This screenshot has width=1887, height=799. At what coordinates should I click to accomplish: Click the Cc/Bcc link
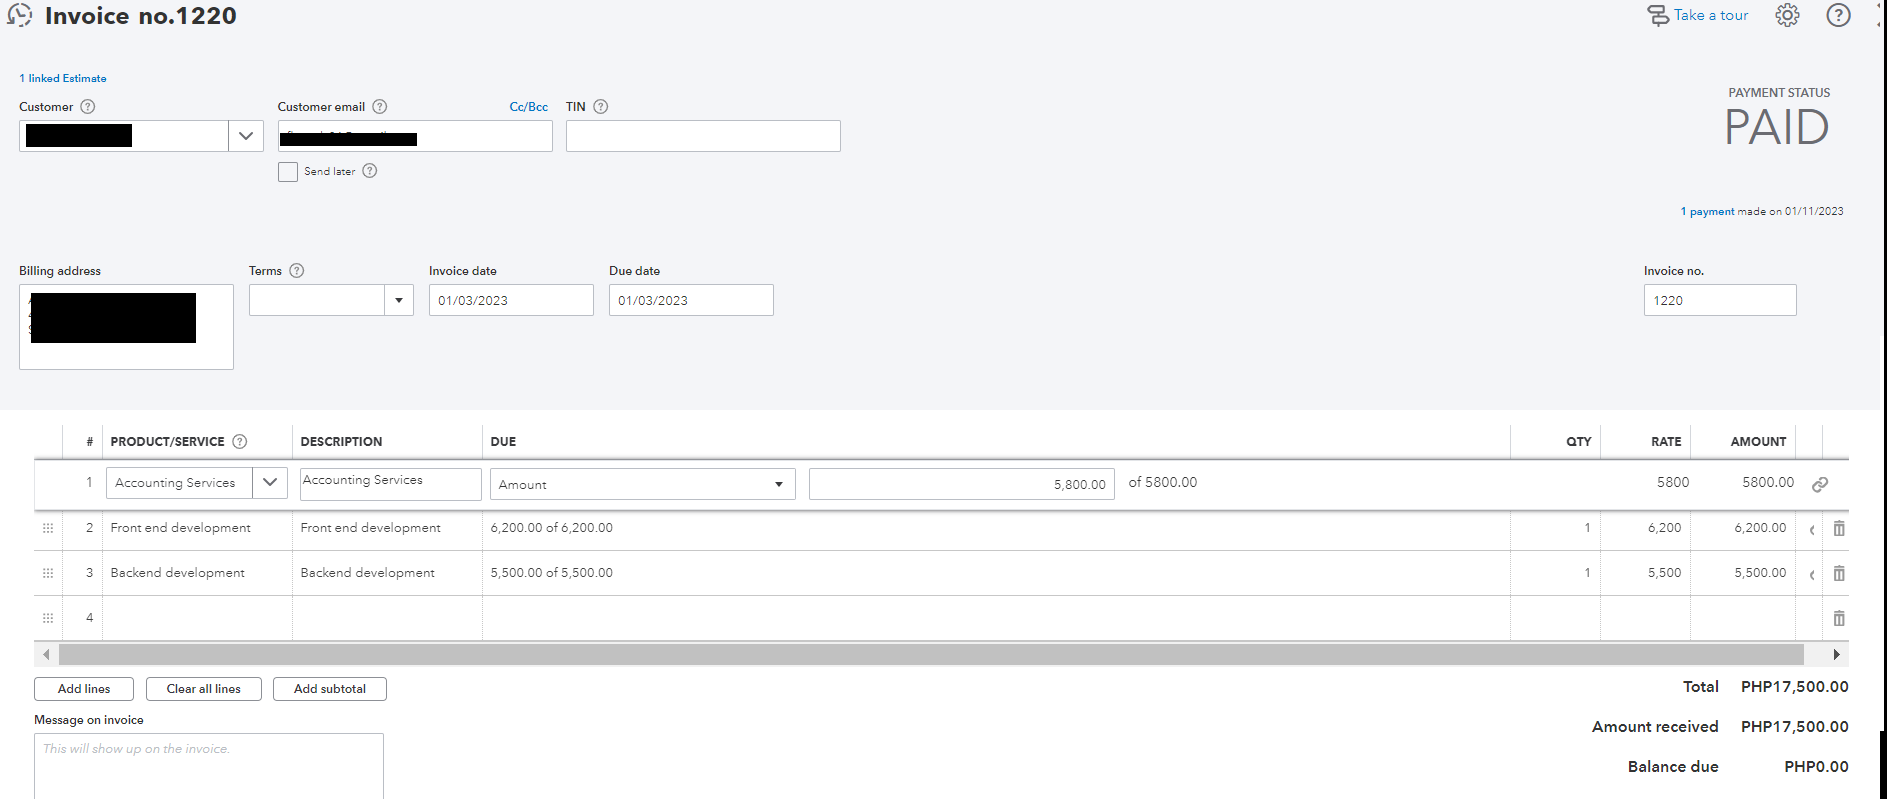click(529, 107)
